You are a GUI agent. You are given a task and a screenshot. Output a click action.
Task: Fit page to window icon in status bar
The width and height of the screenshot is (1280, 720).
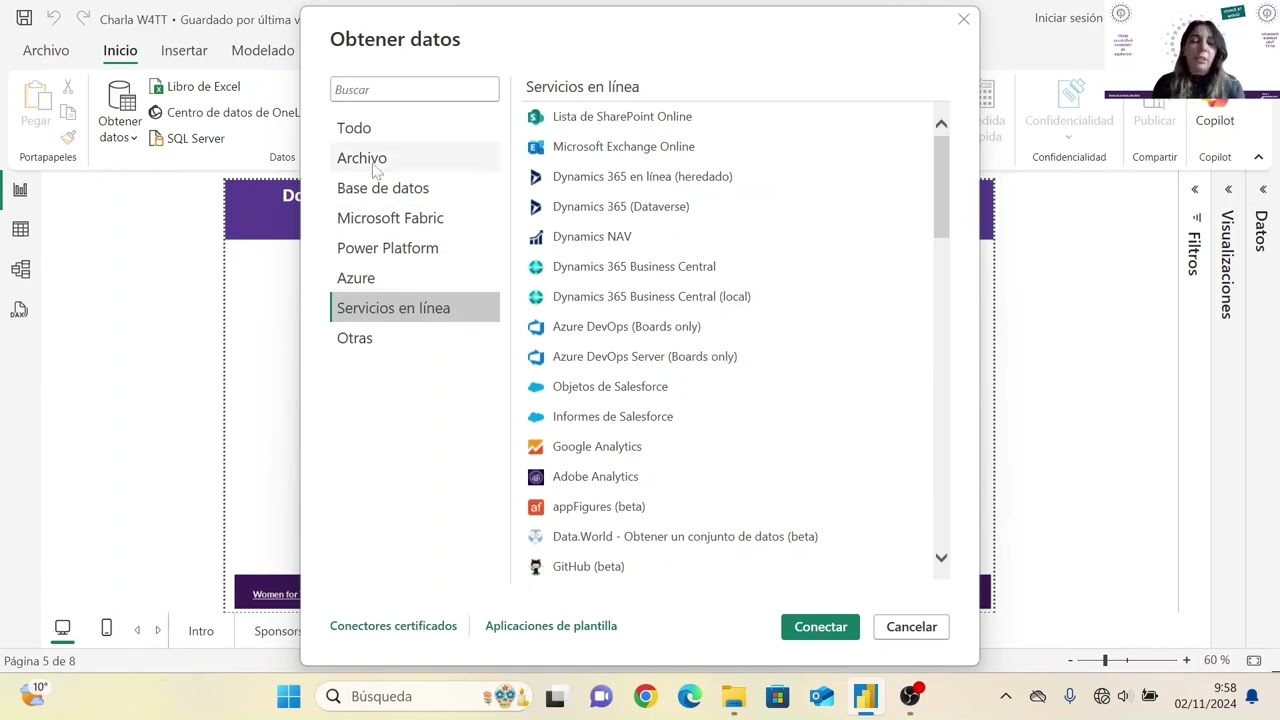point(1254,661)
